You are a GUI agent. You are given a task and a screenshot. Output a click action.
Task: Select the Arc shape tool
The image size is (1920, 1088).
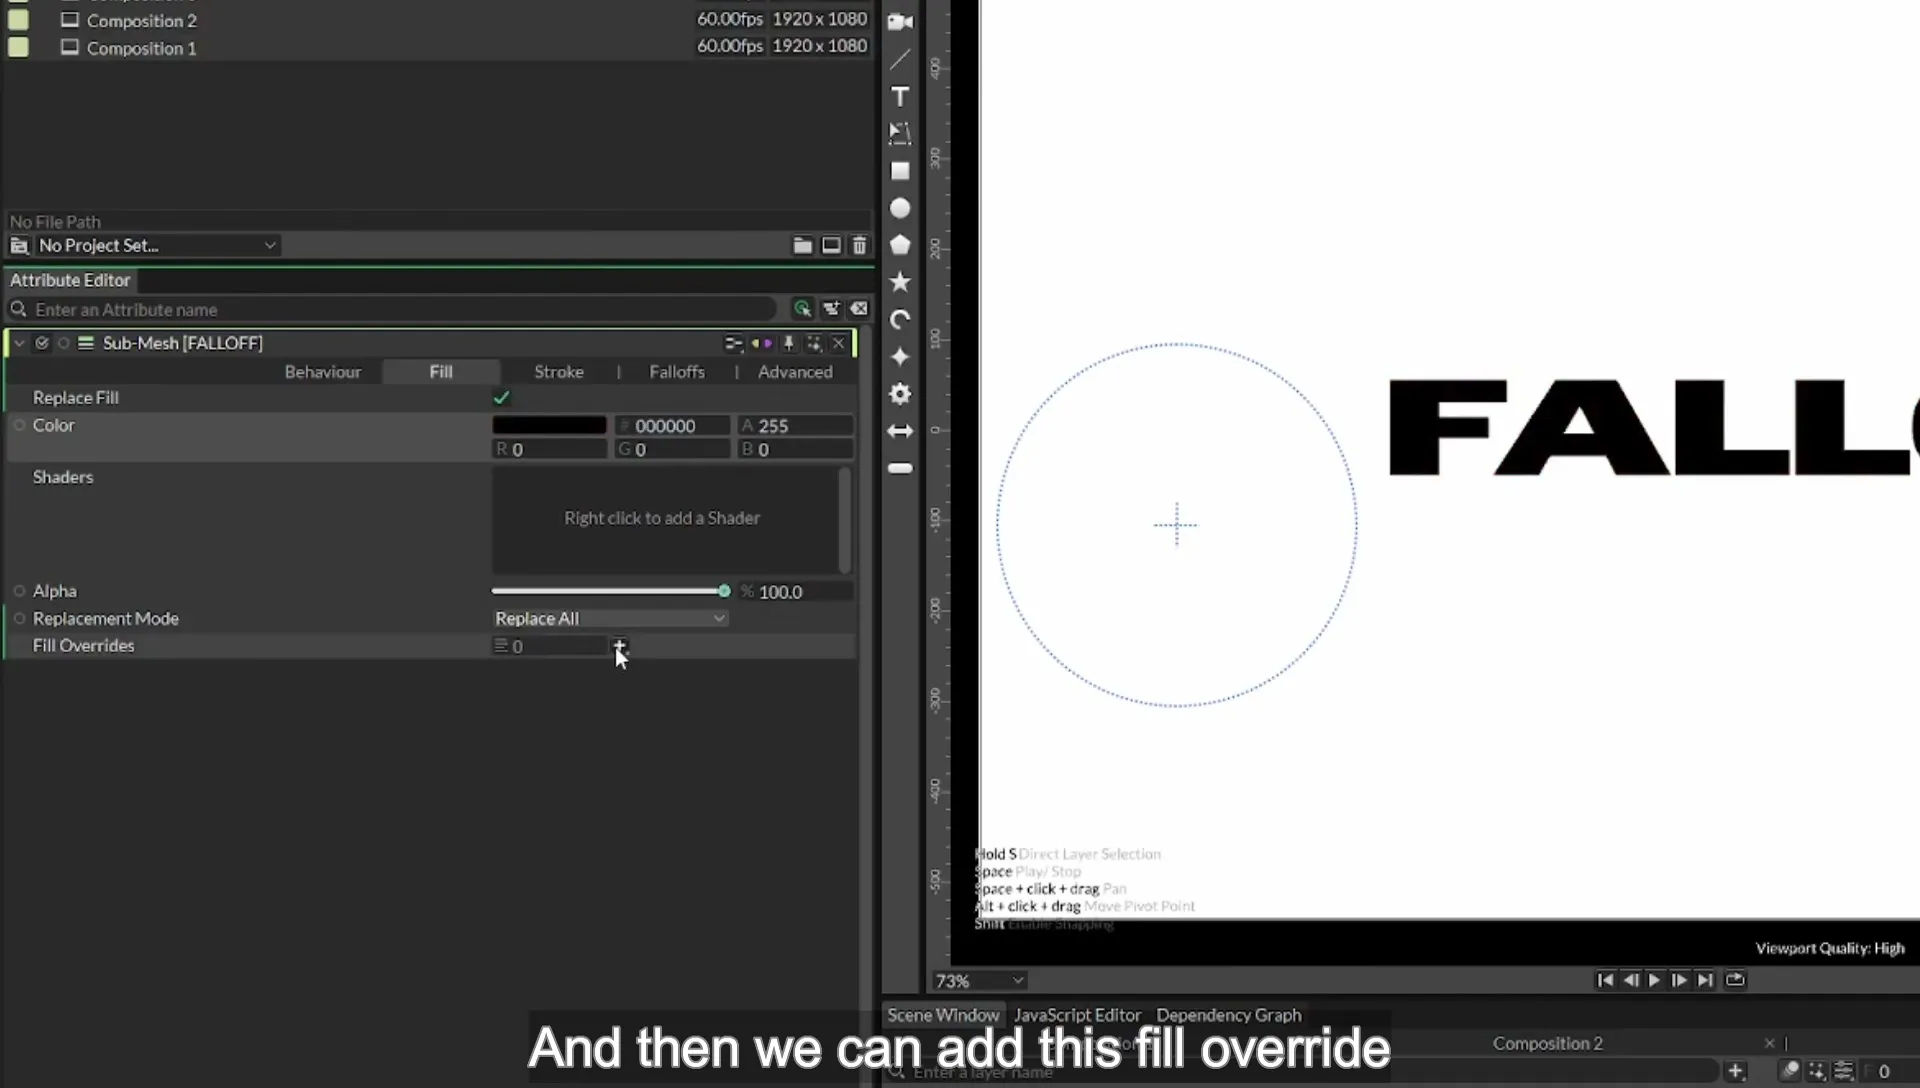pyautogui.click(x=900, y=320)
